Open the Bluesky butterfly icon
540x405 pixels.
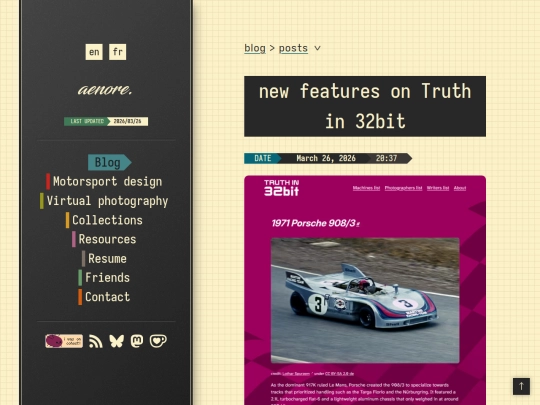[x=116, y=341]
